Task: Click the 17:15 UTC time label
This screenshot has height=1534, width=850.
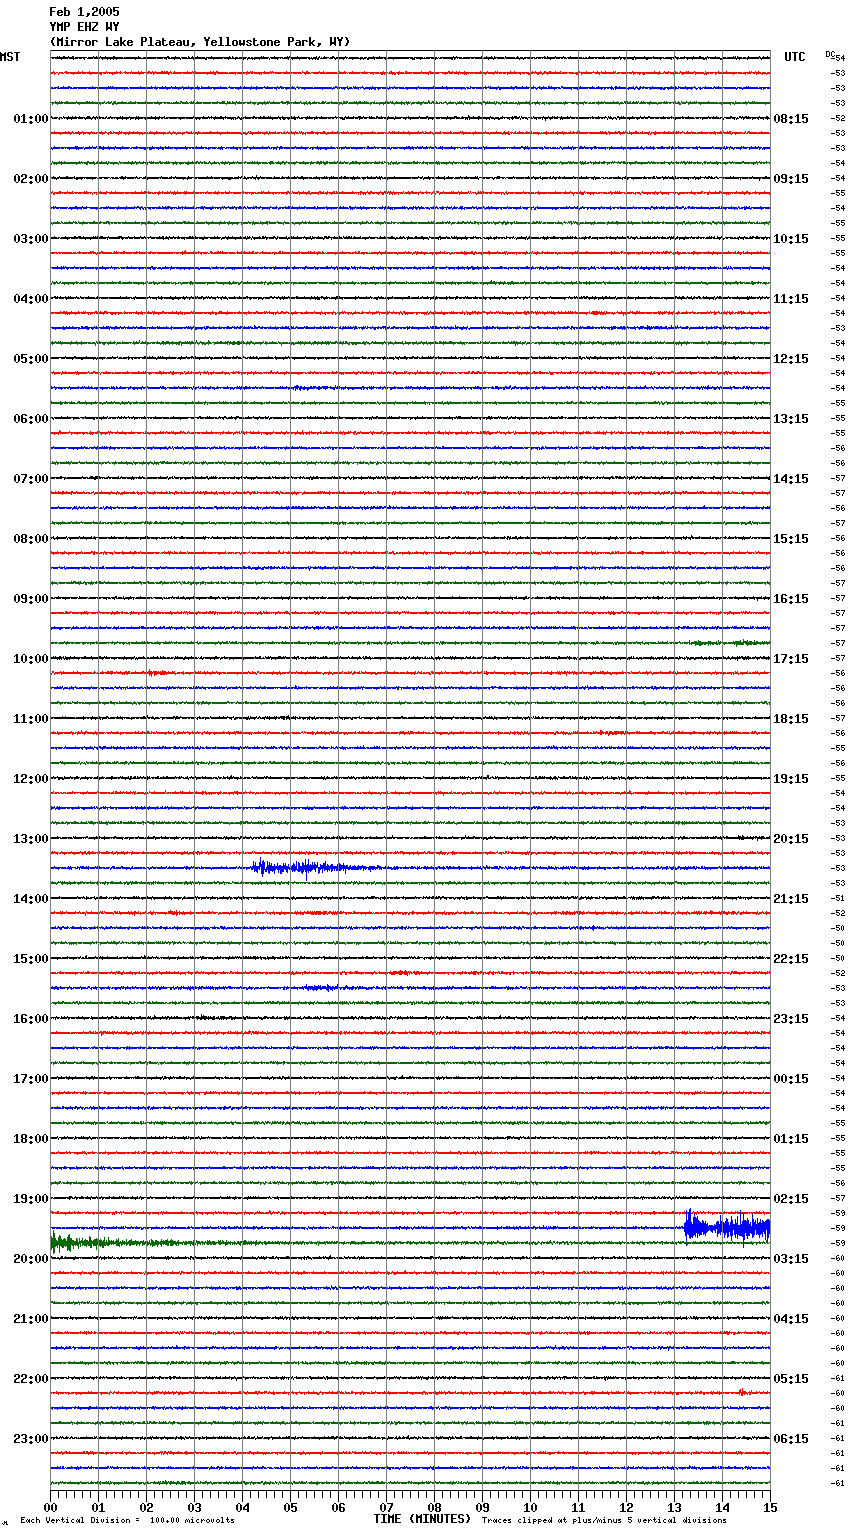Action: (791, 659)
